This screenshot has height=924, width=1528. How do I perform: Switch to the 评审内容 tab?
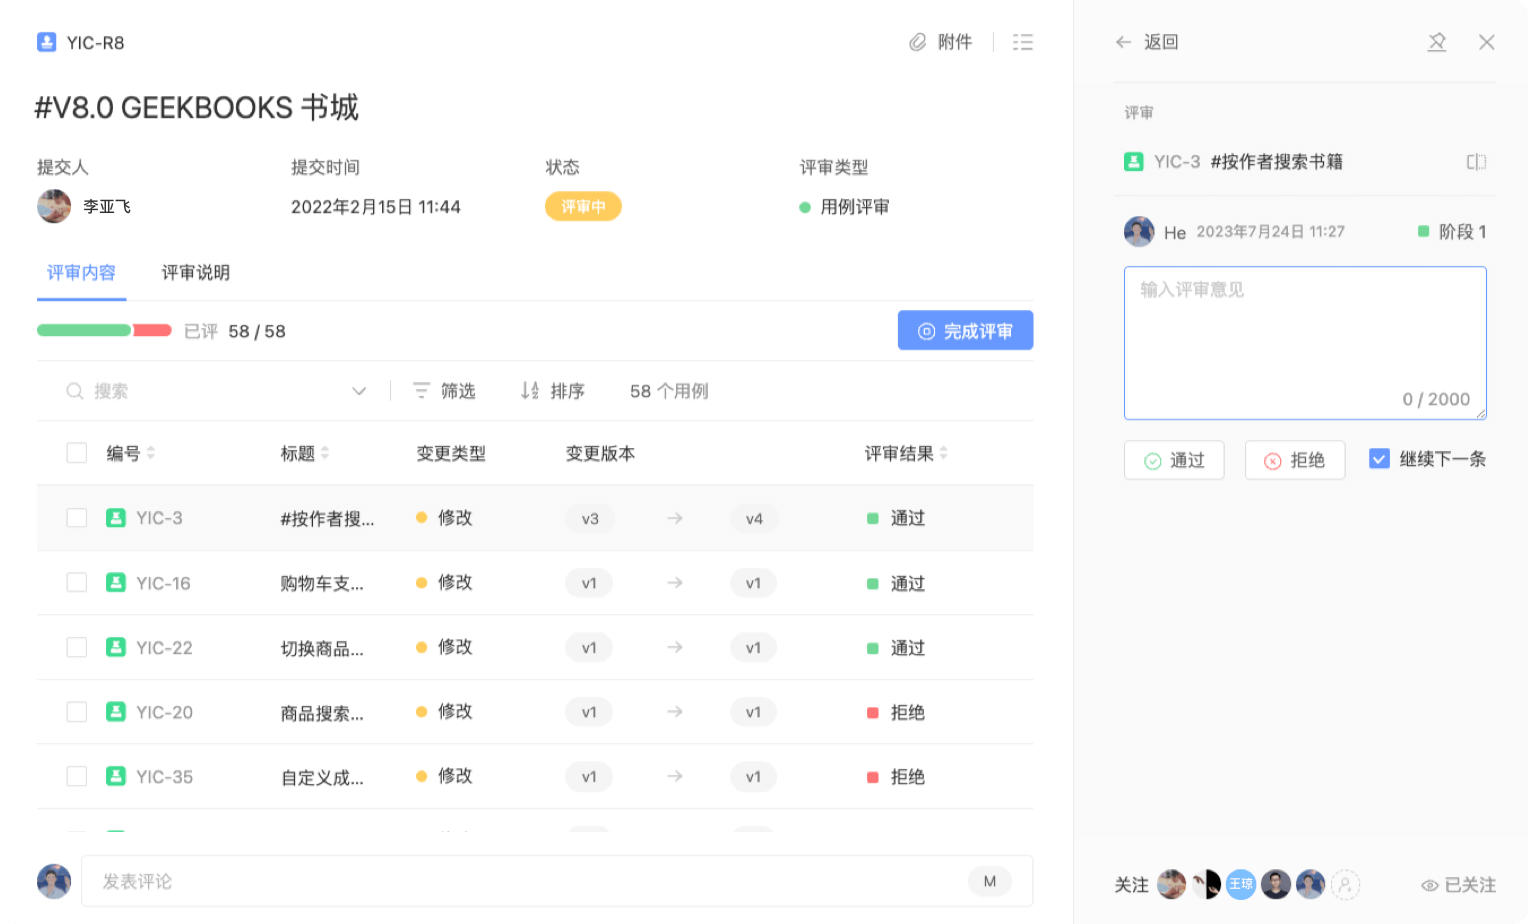(x=81, y=273)
